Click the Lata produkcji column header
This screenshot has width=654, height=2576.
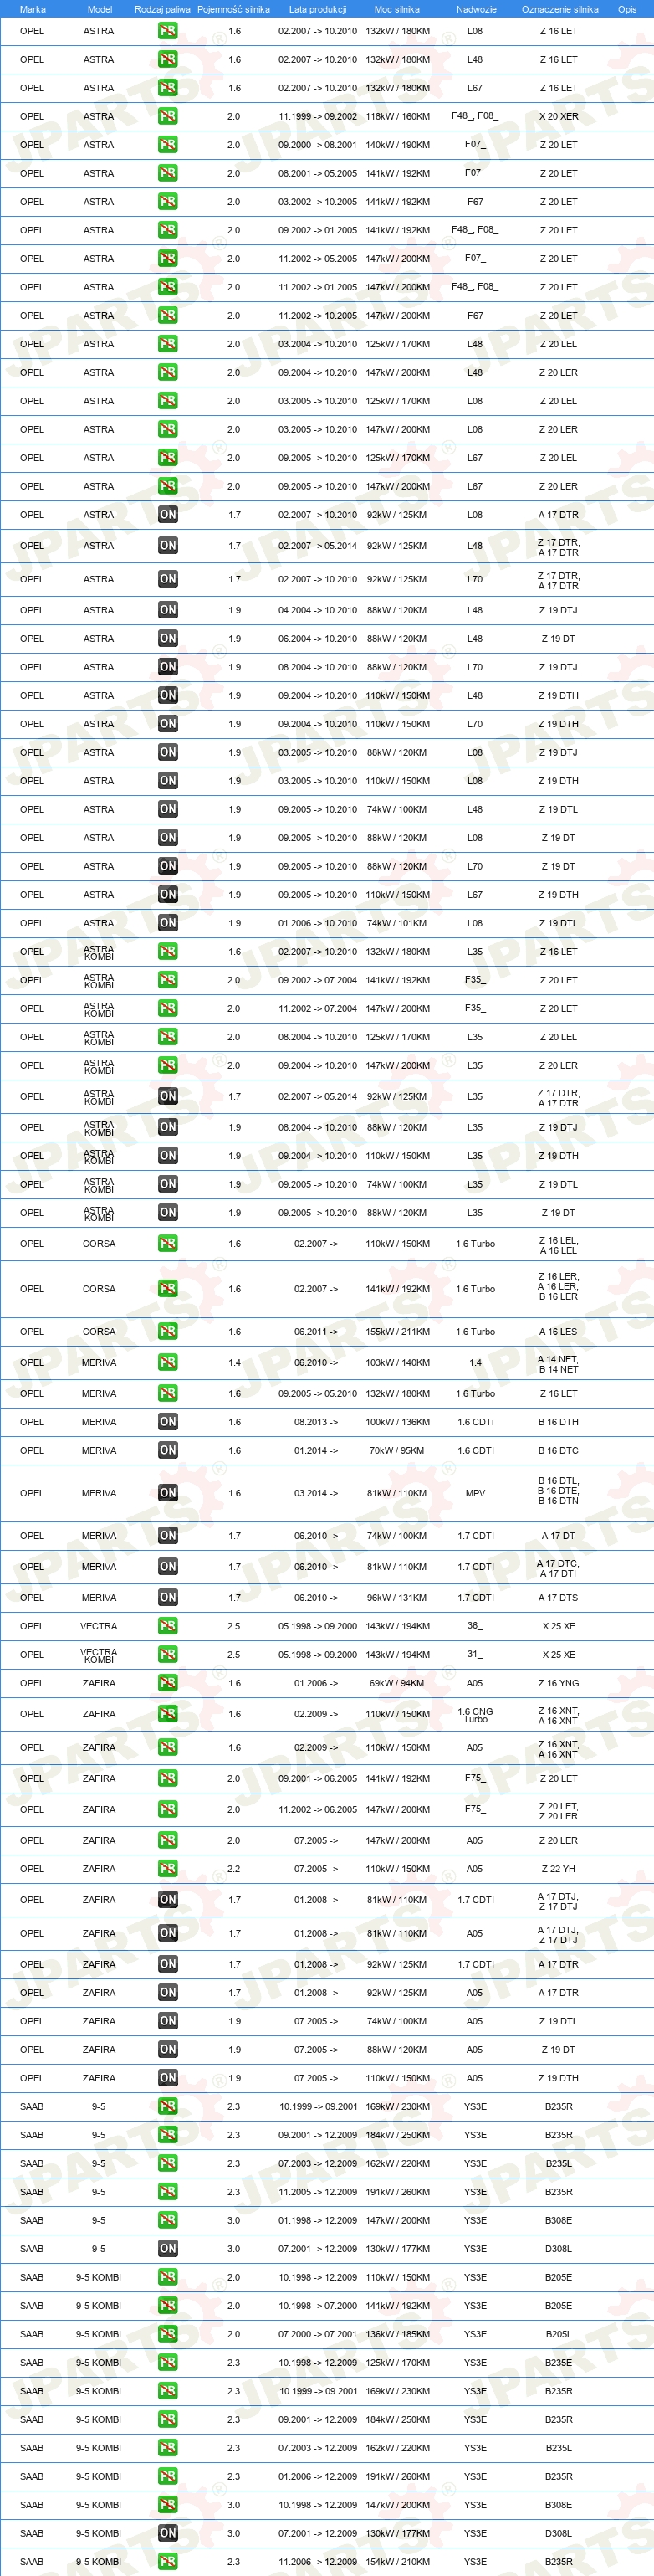(x=317, y=9)
